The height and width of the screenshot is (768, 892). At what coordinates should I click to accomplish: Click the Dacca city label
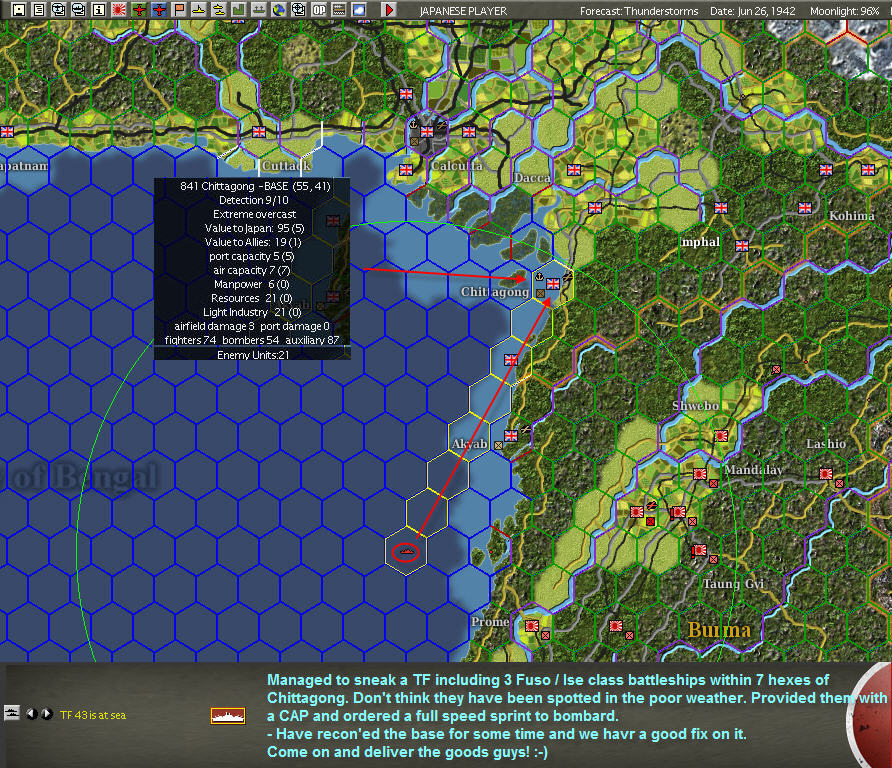coord(532,177)
